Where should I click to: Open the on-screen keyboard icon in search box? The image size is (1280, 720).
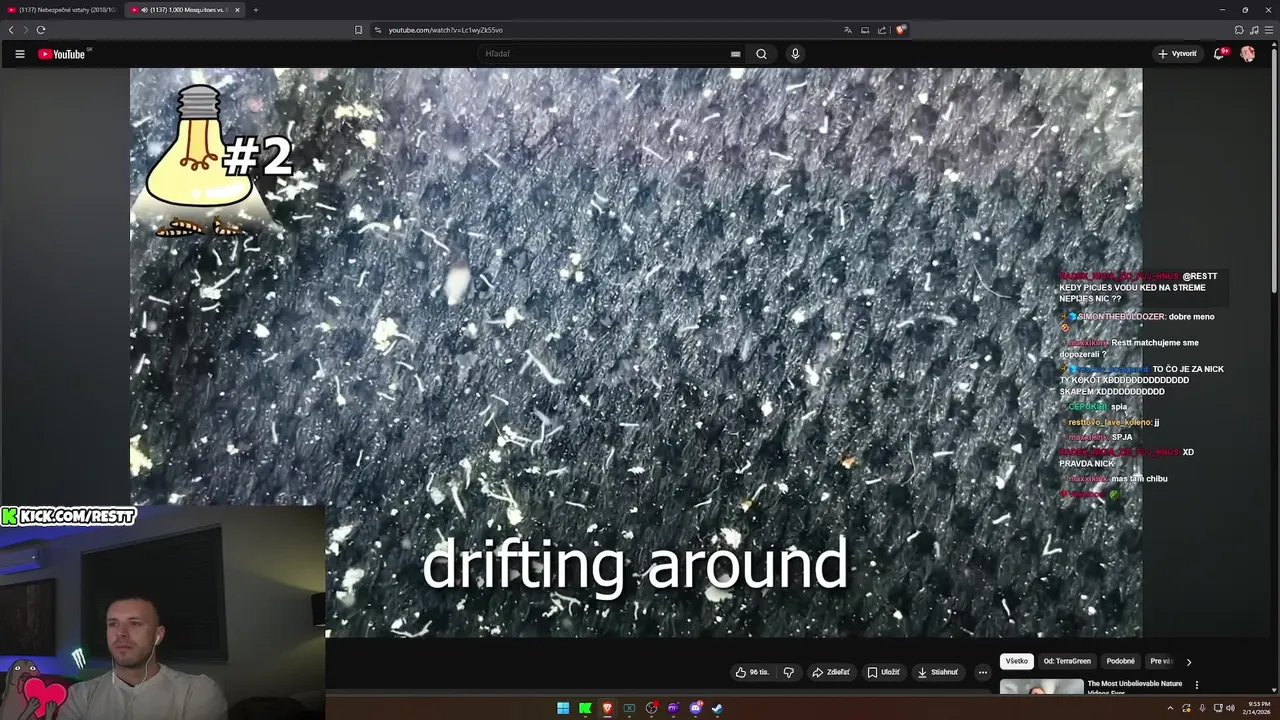tap(736, 54)
